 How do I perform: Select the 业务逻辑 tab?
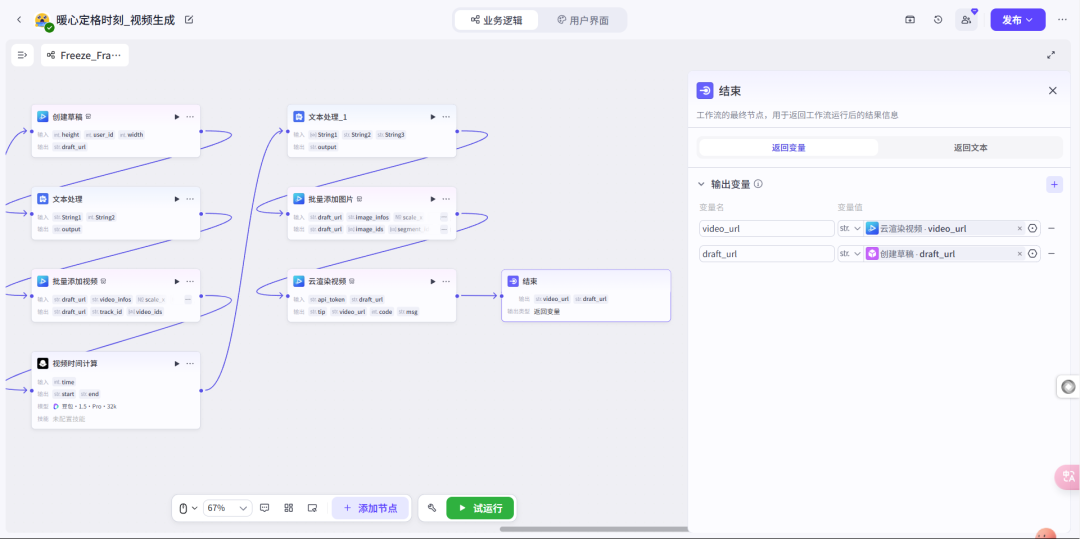click(496, 20)
